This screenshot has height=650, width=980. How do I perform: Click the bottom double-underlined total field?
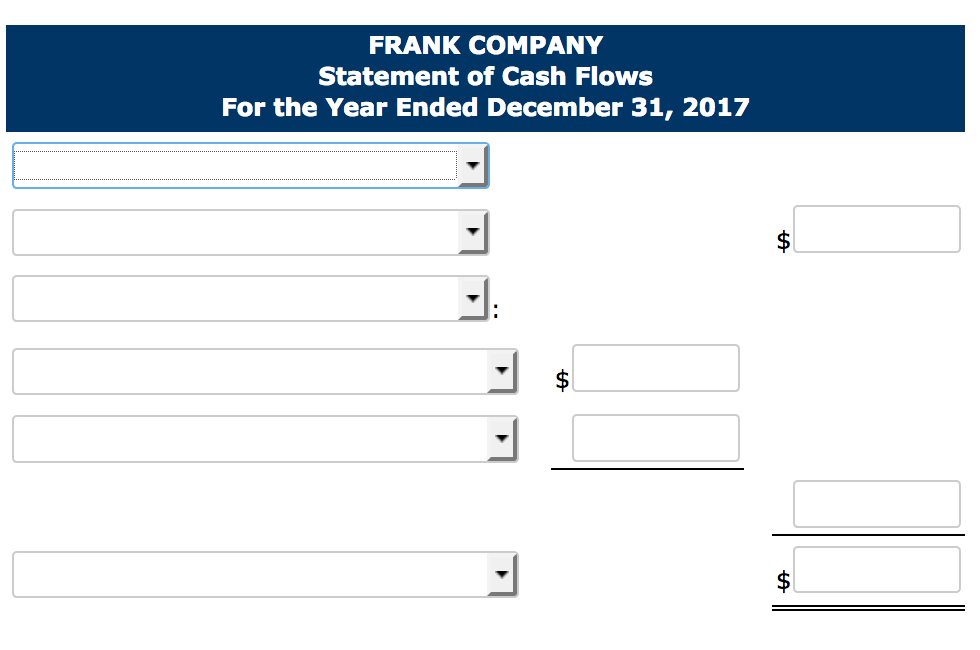click(x=876, y=568)
